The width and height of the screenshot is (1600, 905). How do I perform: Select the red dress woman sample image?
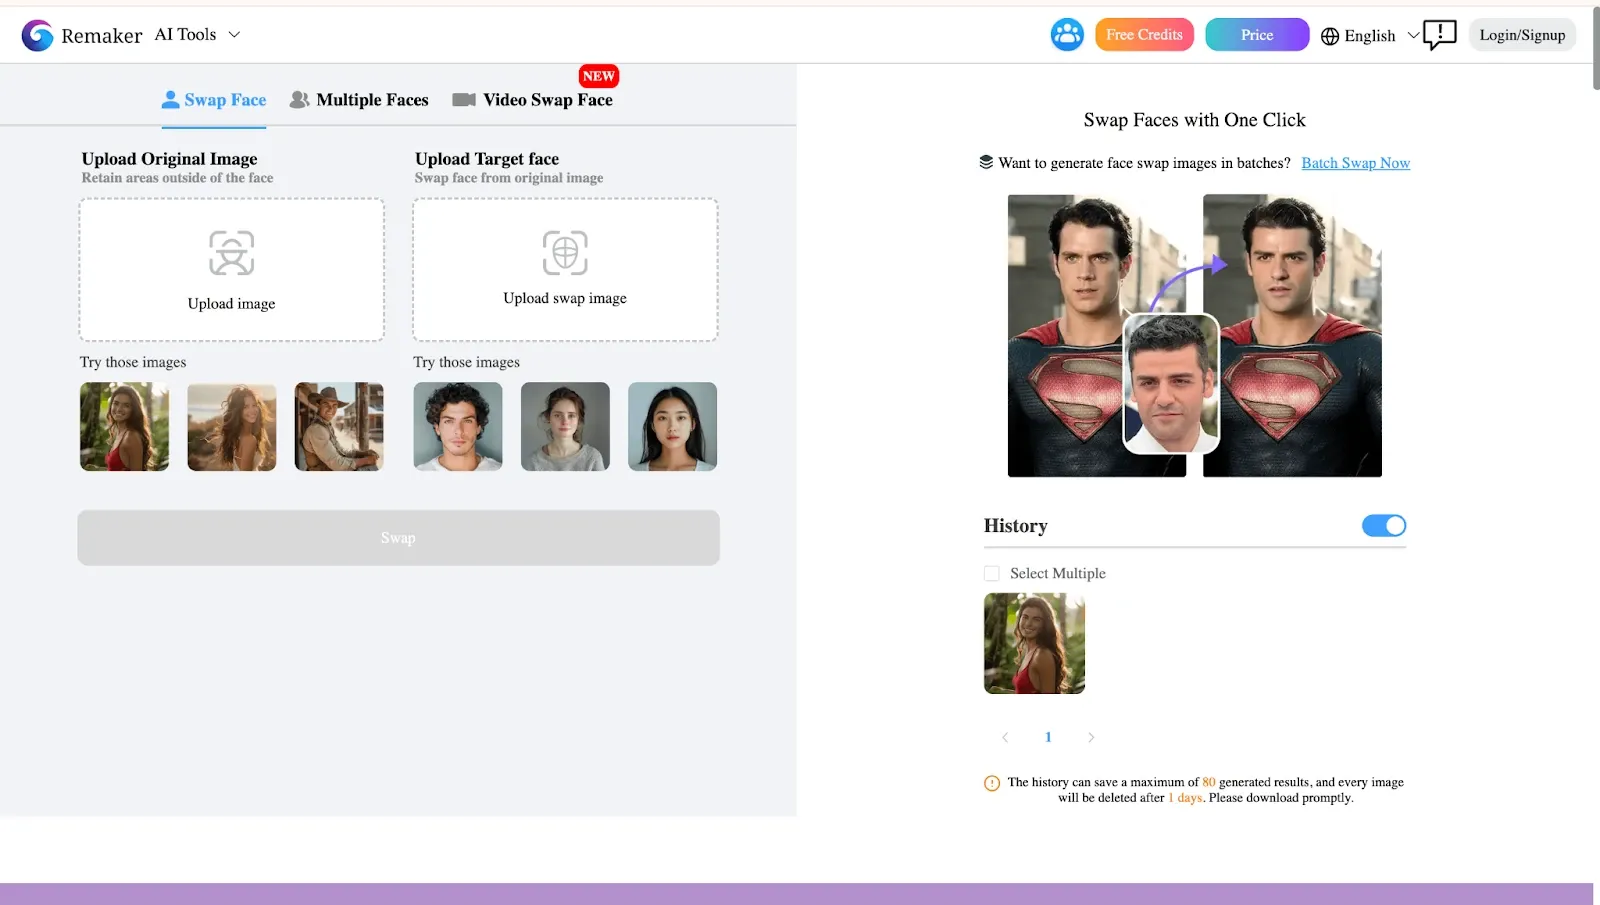[x=124, y=427]
